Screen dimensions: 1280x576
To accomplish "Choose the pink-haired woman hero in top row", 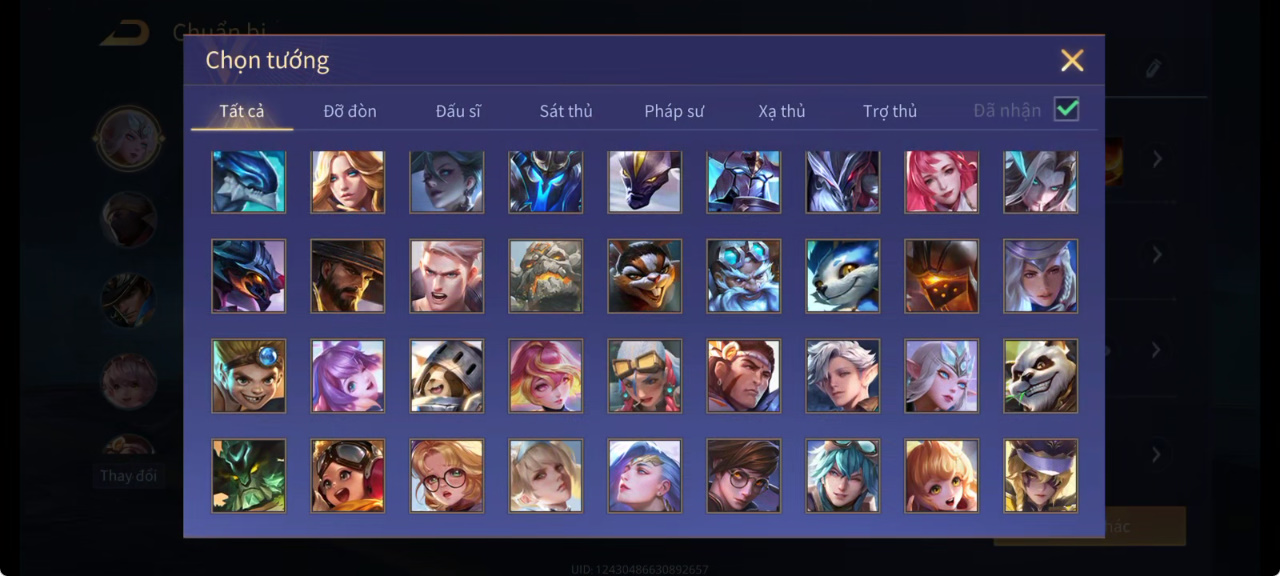I will (942, 182).
